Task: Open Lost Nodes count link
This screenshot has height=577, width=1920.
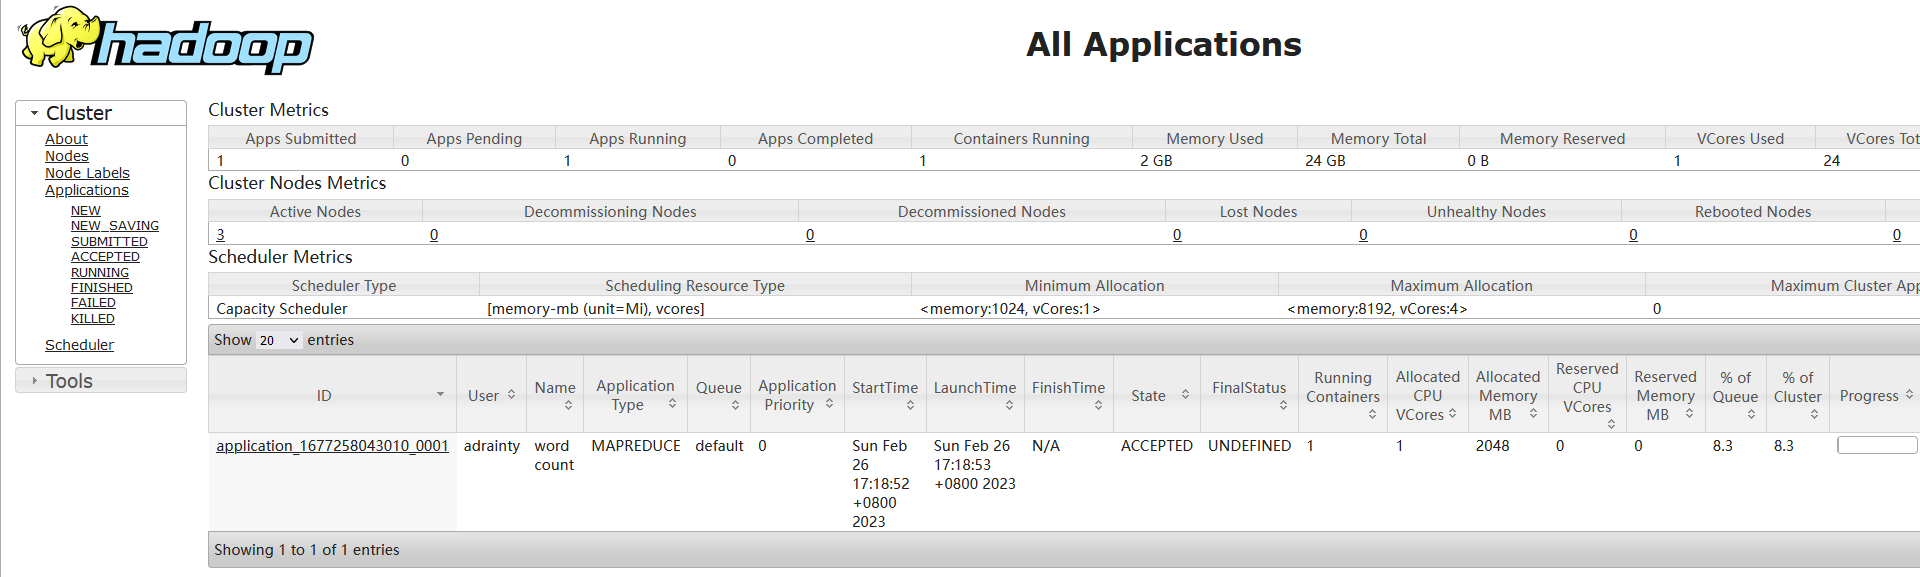Action: pos(1177,235)
